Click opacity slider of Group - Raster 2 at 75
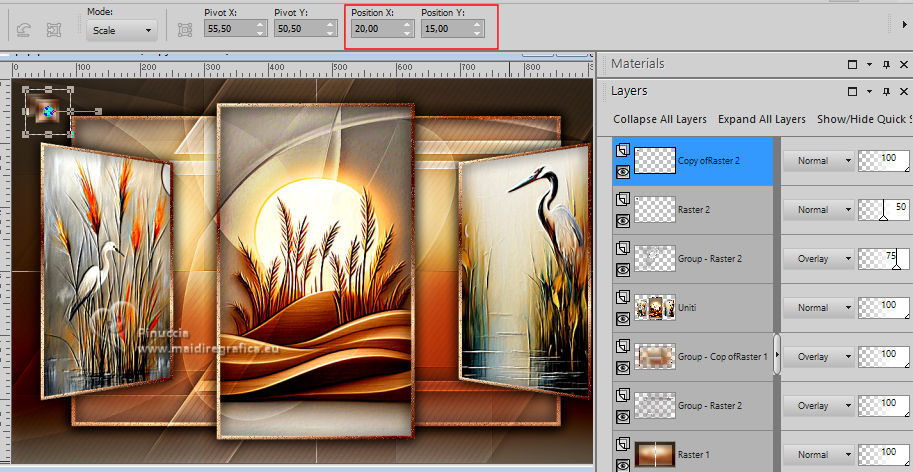913x472 pixels. 883,258
